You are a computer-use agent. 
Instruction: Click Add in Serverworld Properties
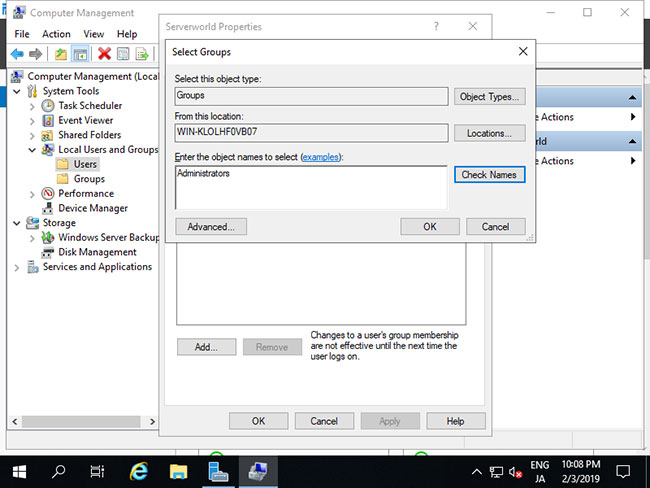(x=206, y=347)
